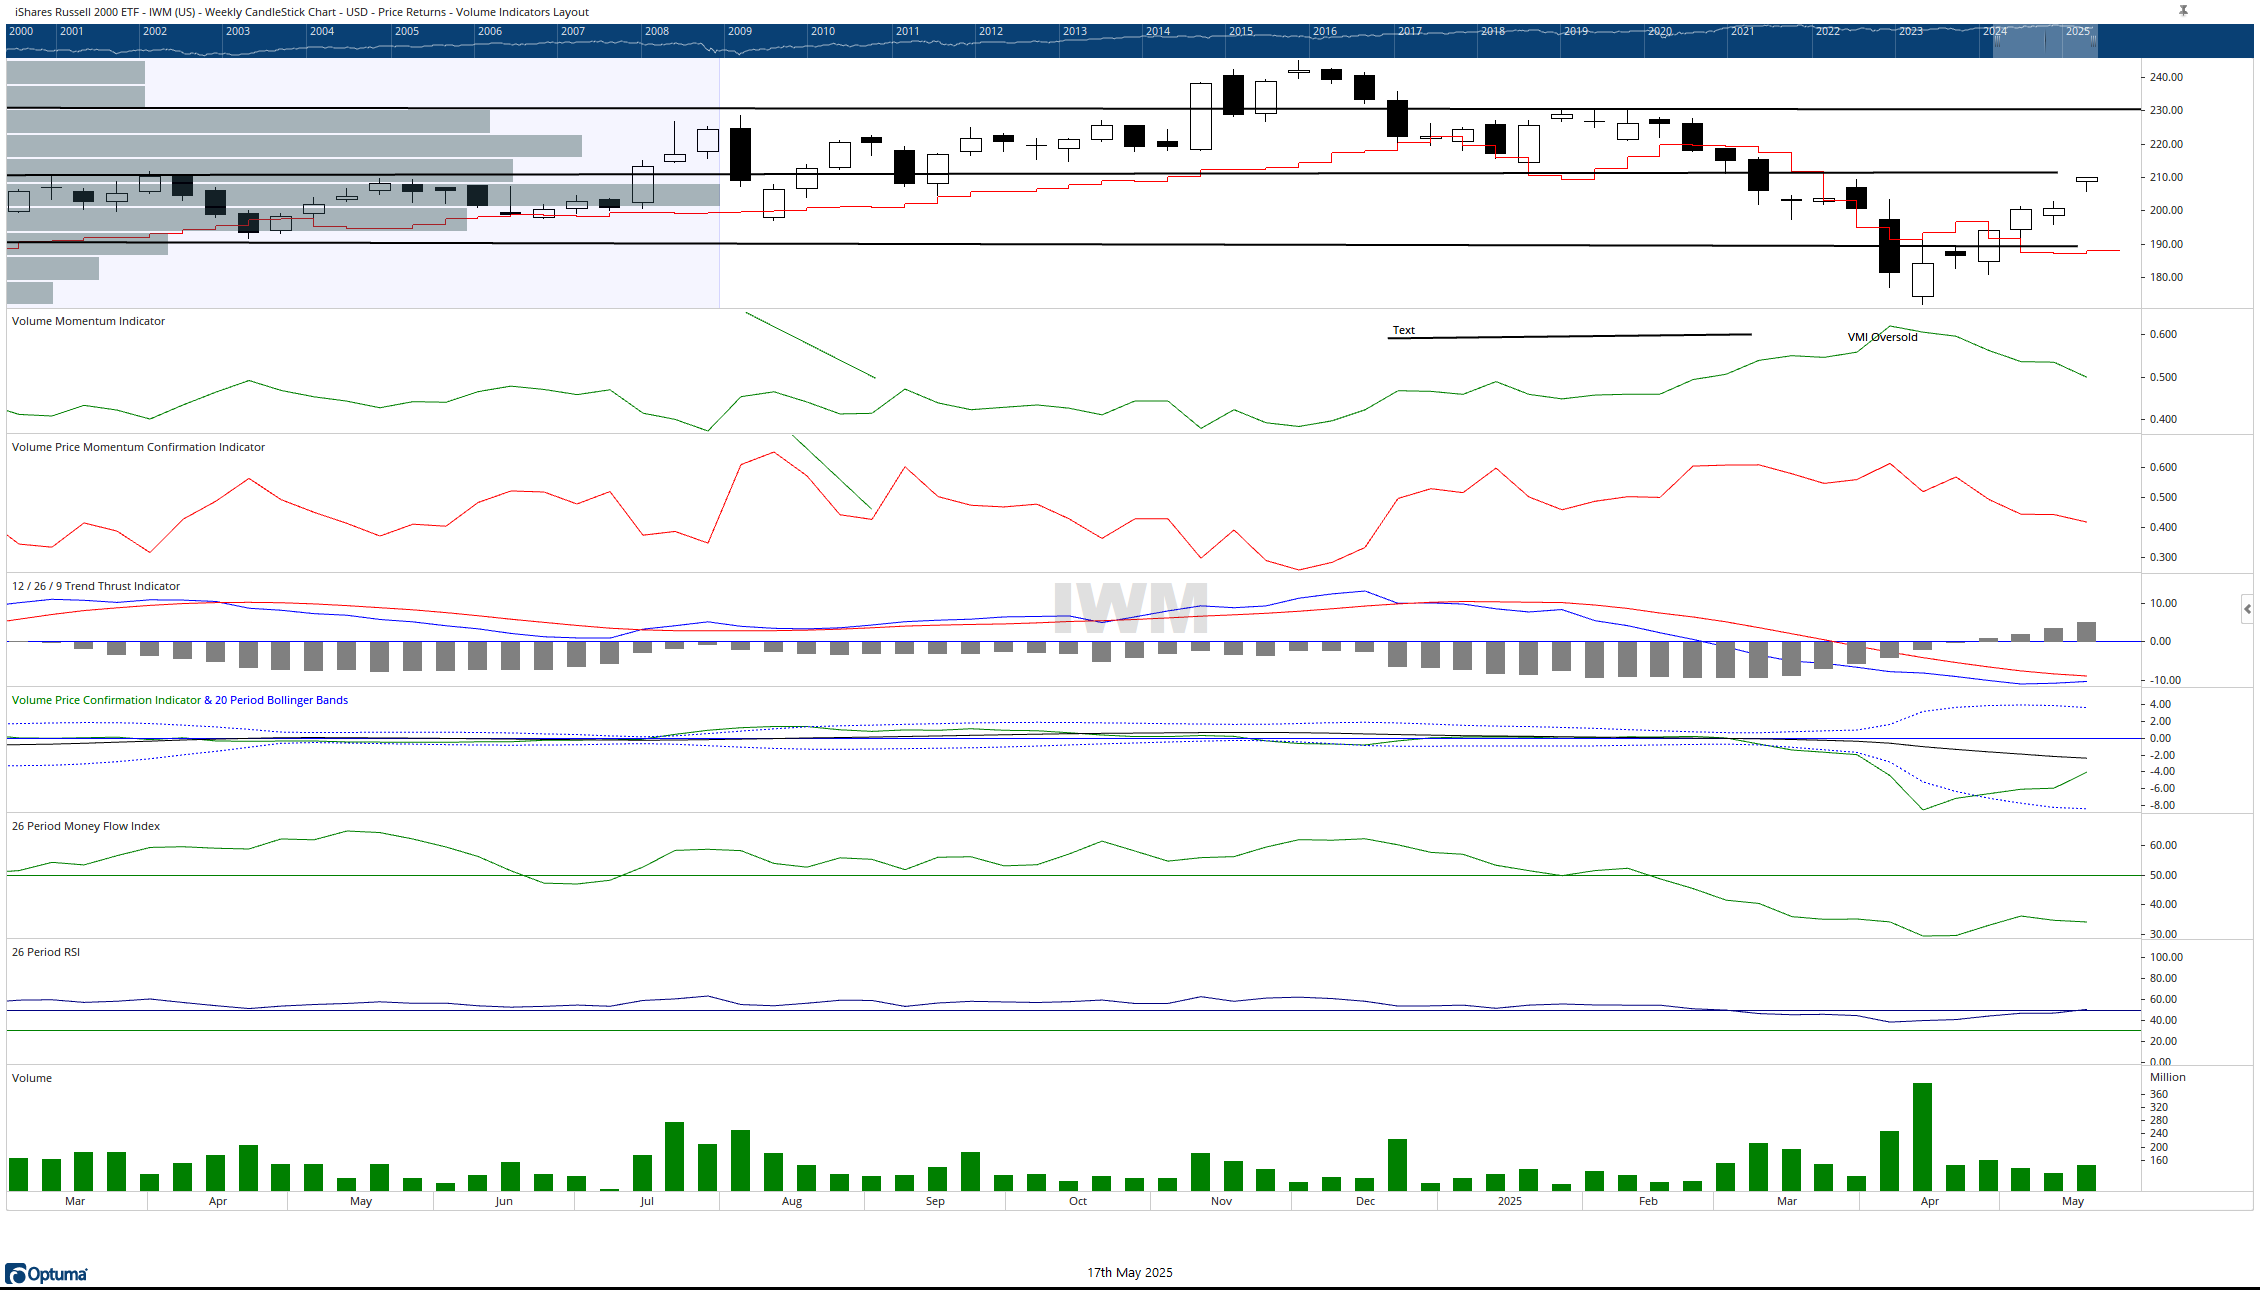Expand the side panel arrow on right edge
2260x1290 pixels.
(x=2247, y=608)
